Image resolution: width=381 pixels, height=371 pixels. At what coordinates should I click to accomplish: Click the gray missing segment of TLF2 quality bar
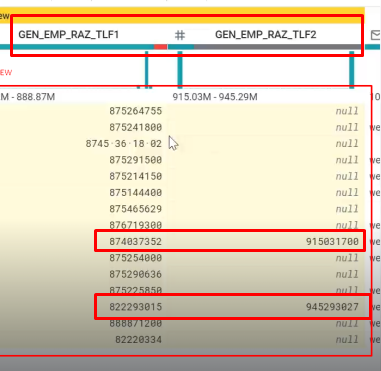click(279, 47)
